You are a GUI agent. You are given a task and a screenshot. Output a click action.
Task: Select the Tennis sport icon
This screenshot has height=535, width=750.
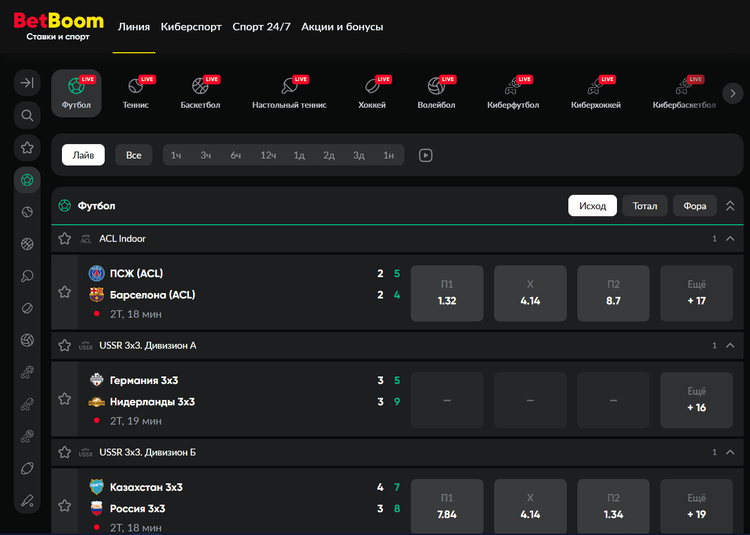pyautogui.click(x=136, y=92)
